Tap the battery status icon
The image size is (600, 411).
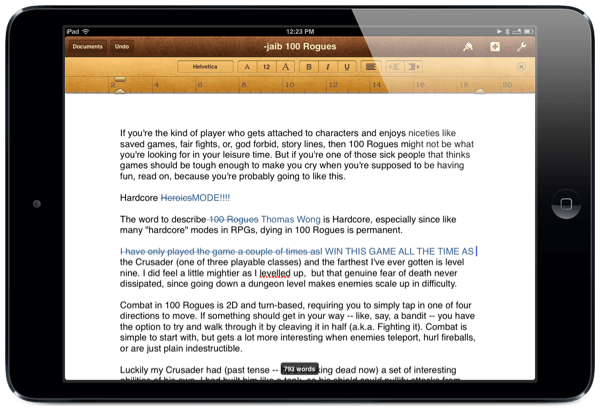click(528, 31)
